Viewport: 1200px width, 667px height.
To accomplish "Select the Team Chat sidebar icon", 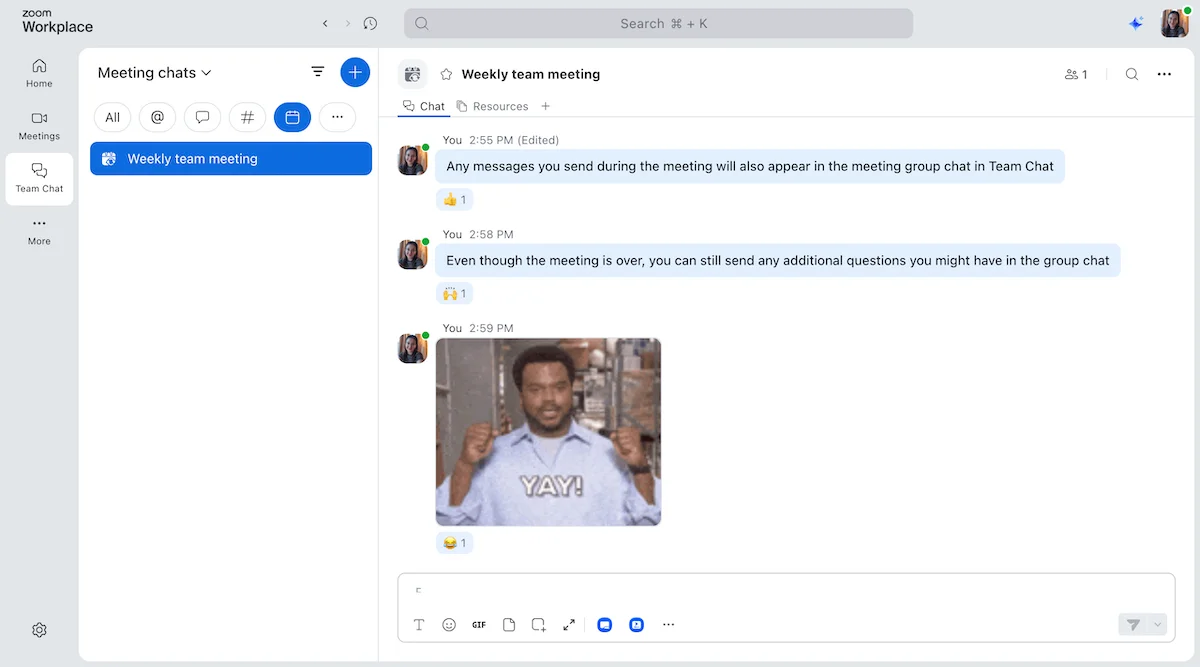I will click(x=38, y=179).
